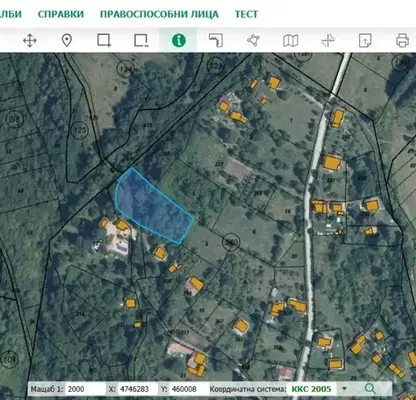
Task: Open the ПРАВОСПОСОБНИ ЛИЦА menu
Action: 159,14
